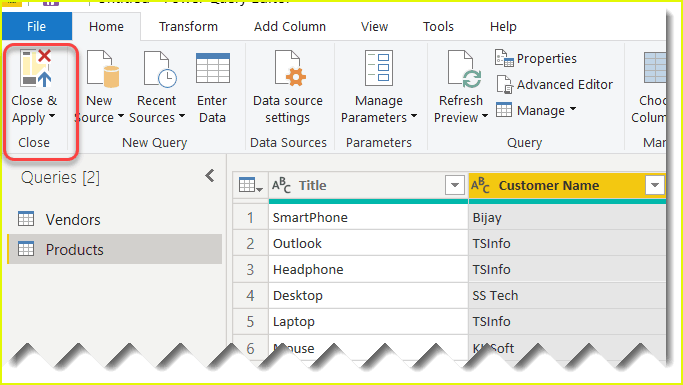683x385 pixels.
Task: Expand the Refresh Preview dropdown arrow
Action: click(484, 117)
